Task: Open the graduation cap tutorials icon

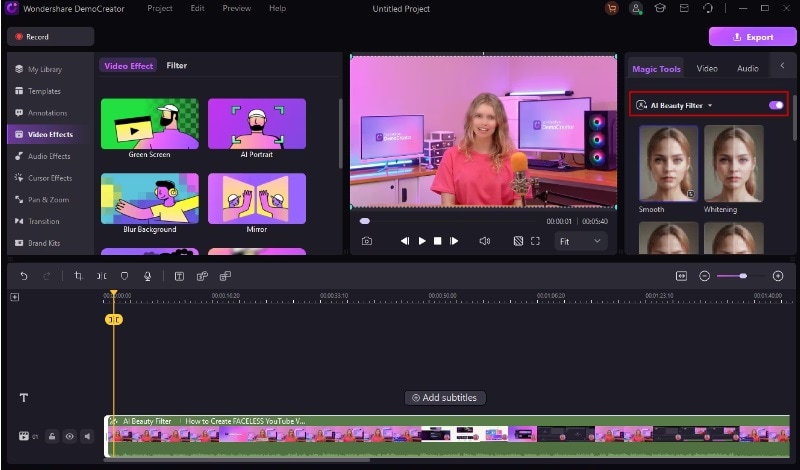Action: [660, 8]
